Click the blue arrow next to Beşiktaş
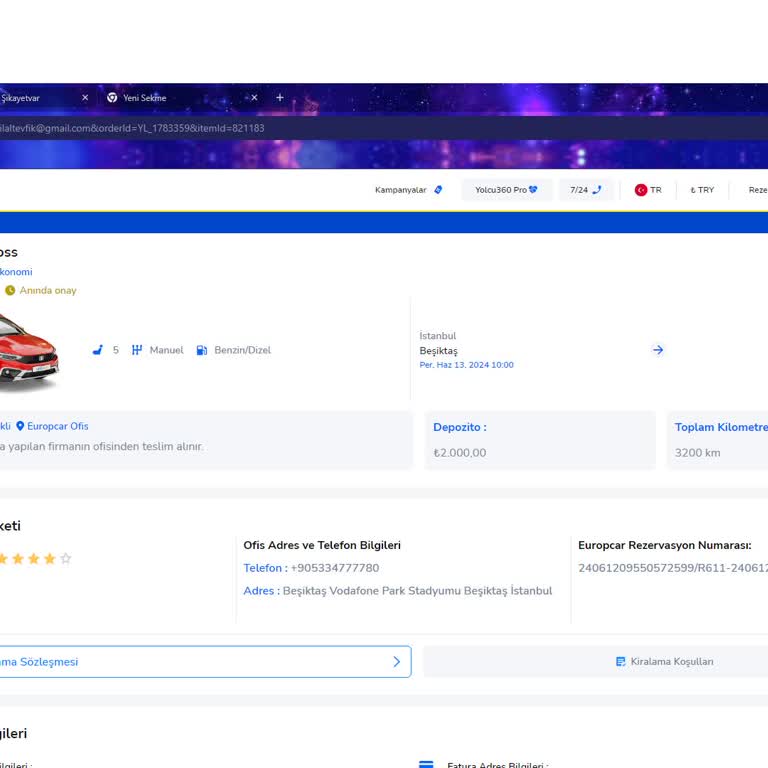 (657, 350)
